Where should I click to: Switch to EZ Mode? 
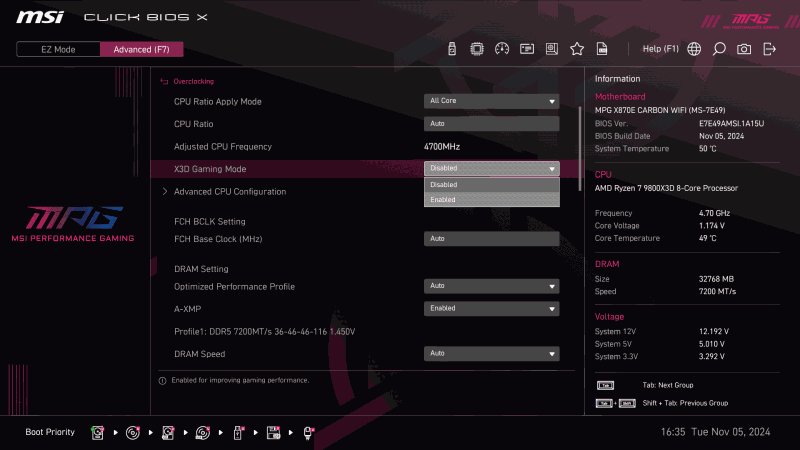(58, 49)
